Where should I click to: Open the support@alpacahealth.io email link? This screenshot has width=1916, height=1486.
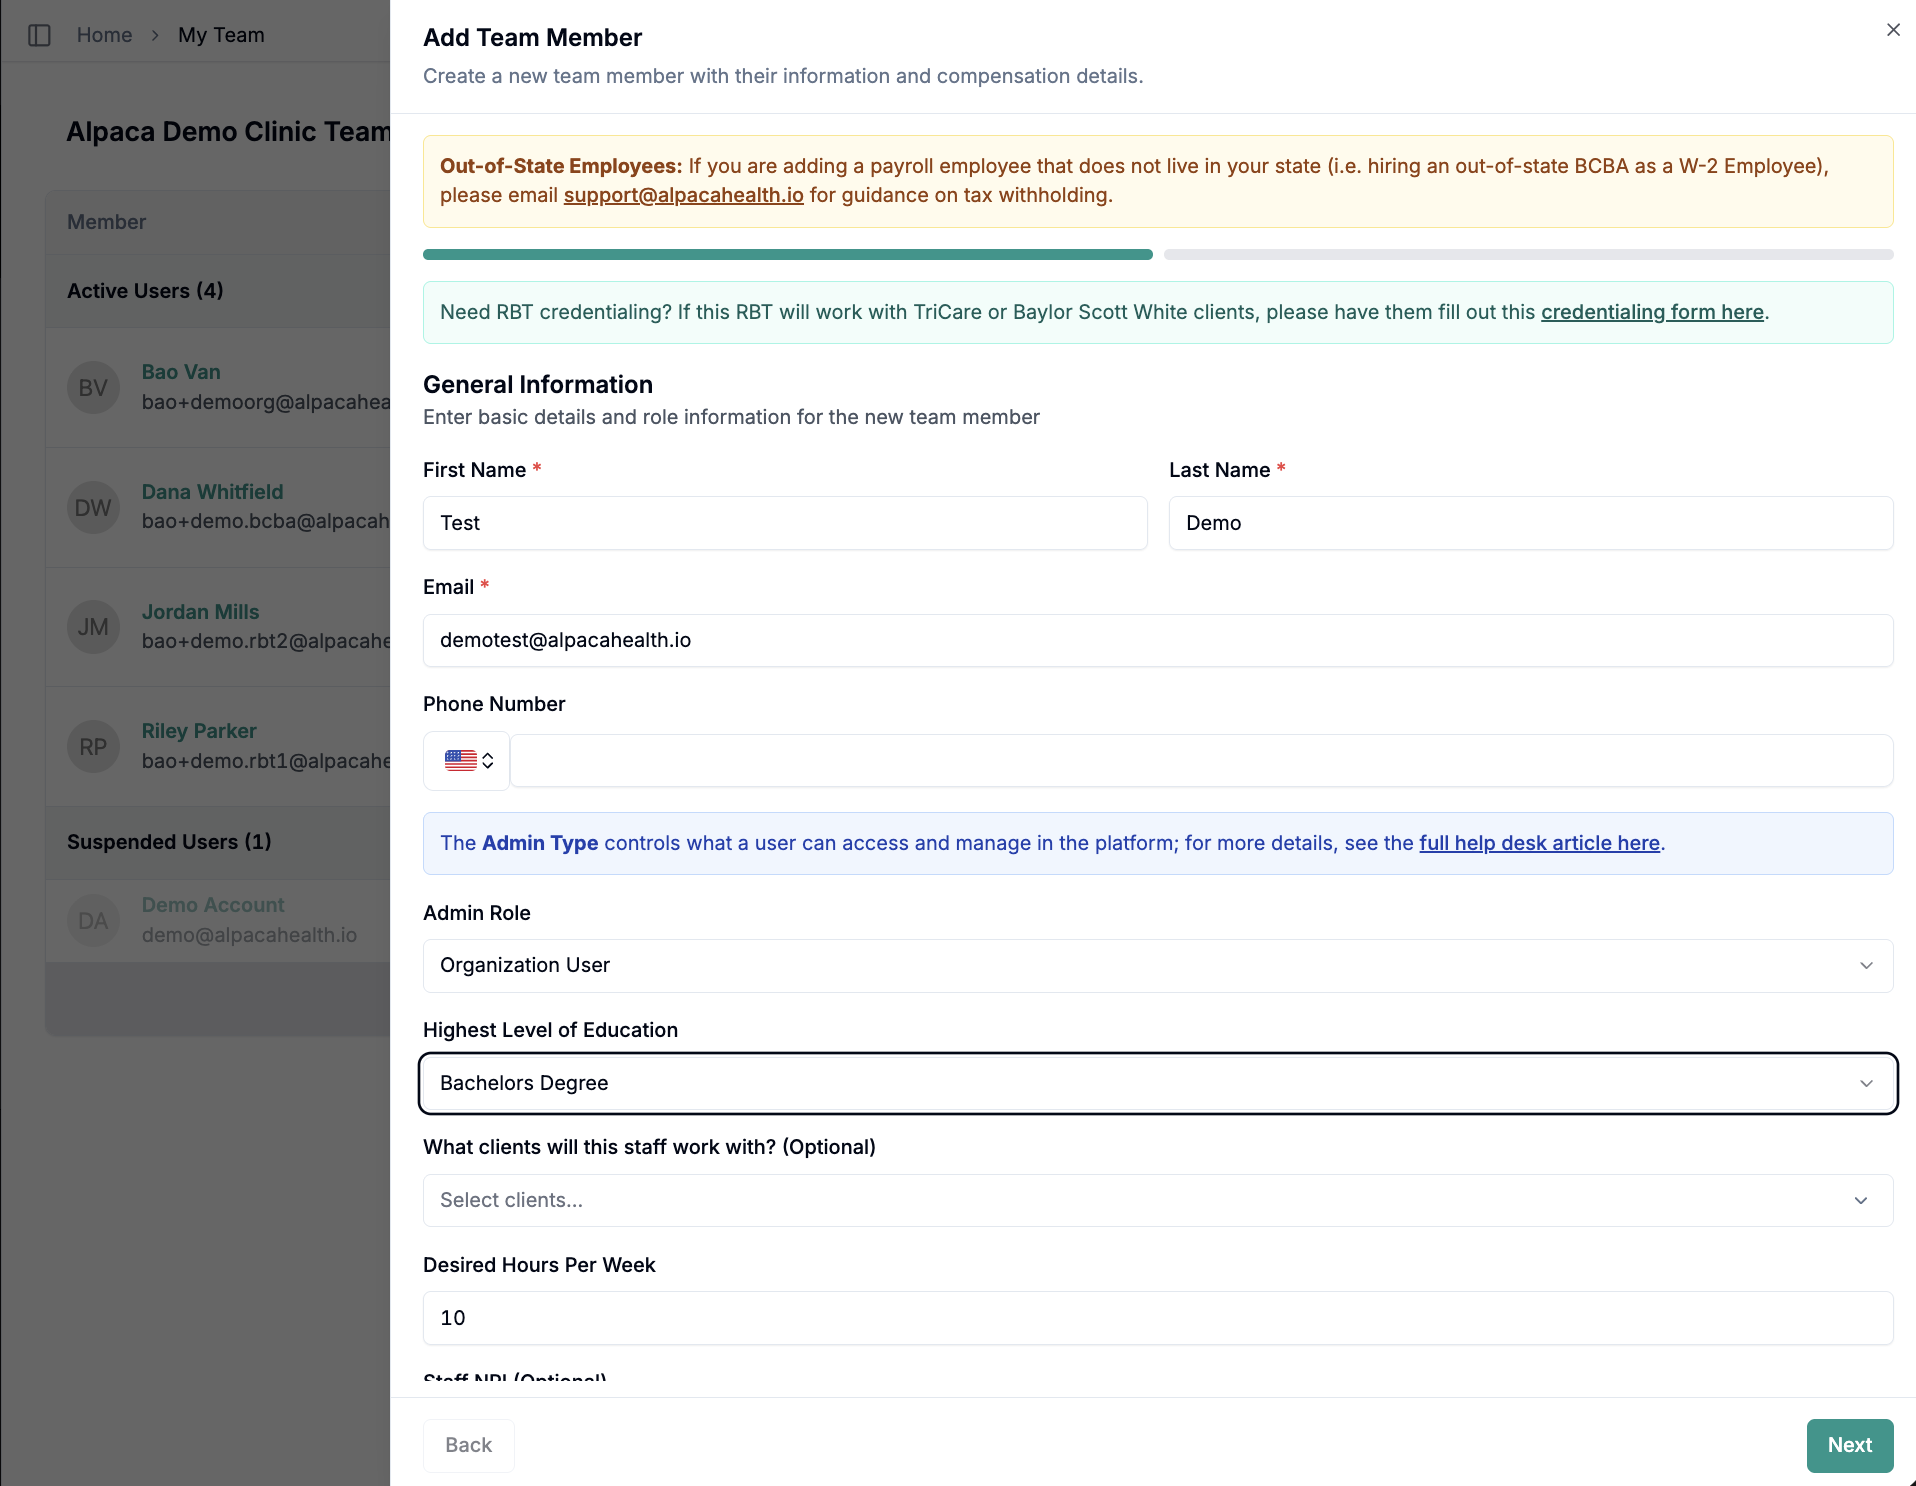684,195
